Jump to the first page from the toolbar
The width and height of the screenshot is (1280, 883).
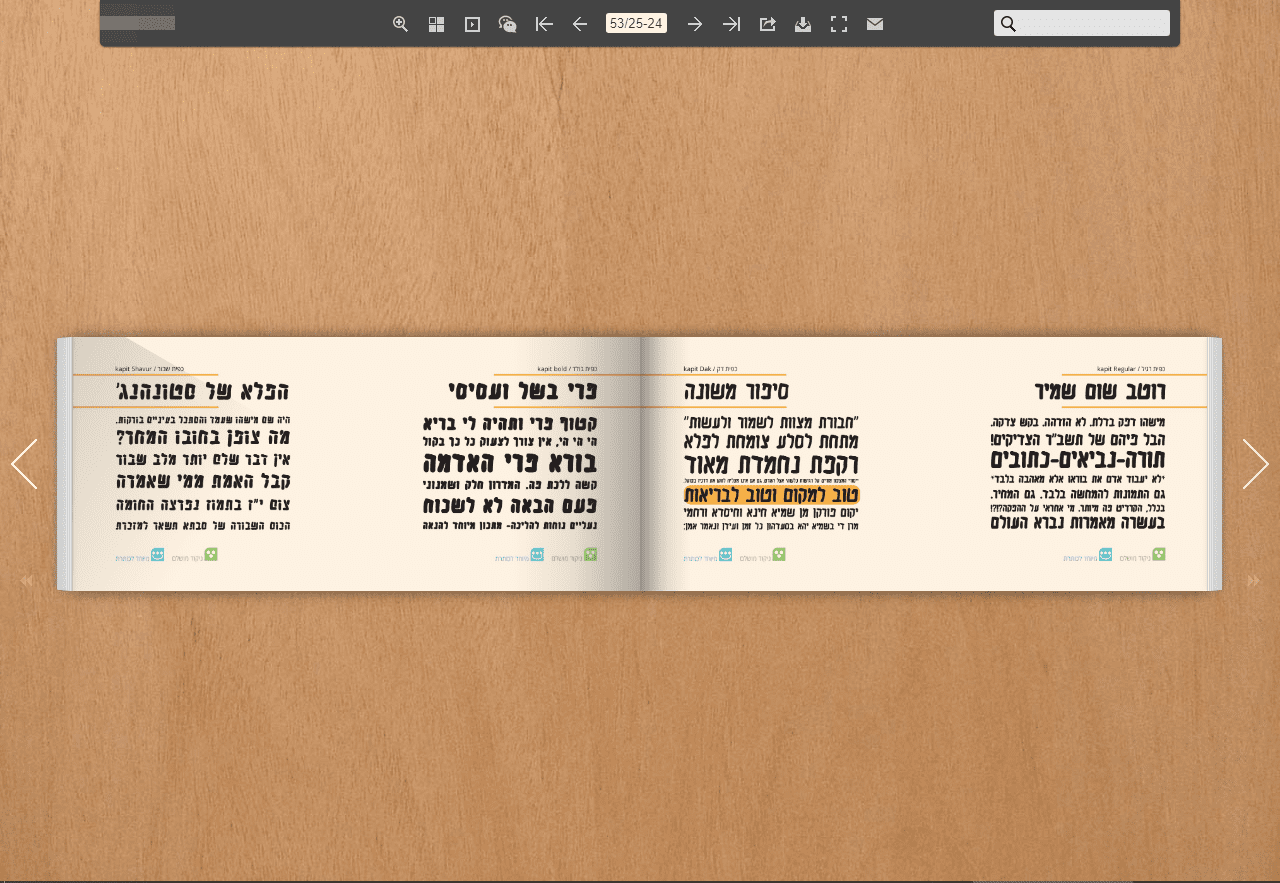pyautogui.click(x=544, y=24)
